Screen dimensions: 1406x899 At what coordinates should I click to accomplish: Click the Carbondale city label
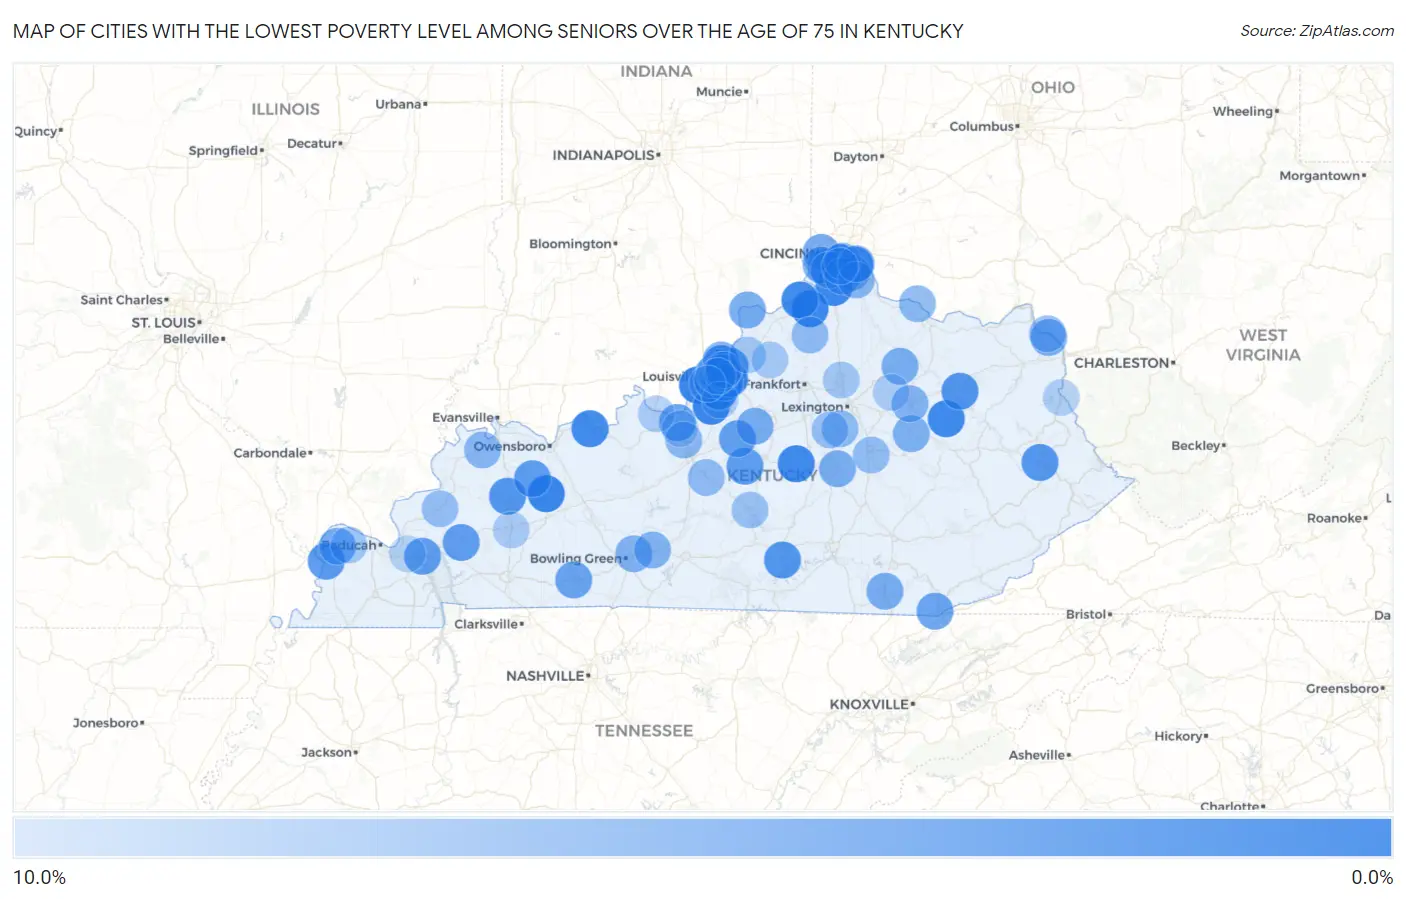pyautogui.click(x=271, y=453)
